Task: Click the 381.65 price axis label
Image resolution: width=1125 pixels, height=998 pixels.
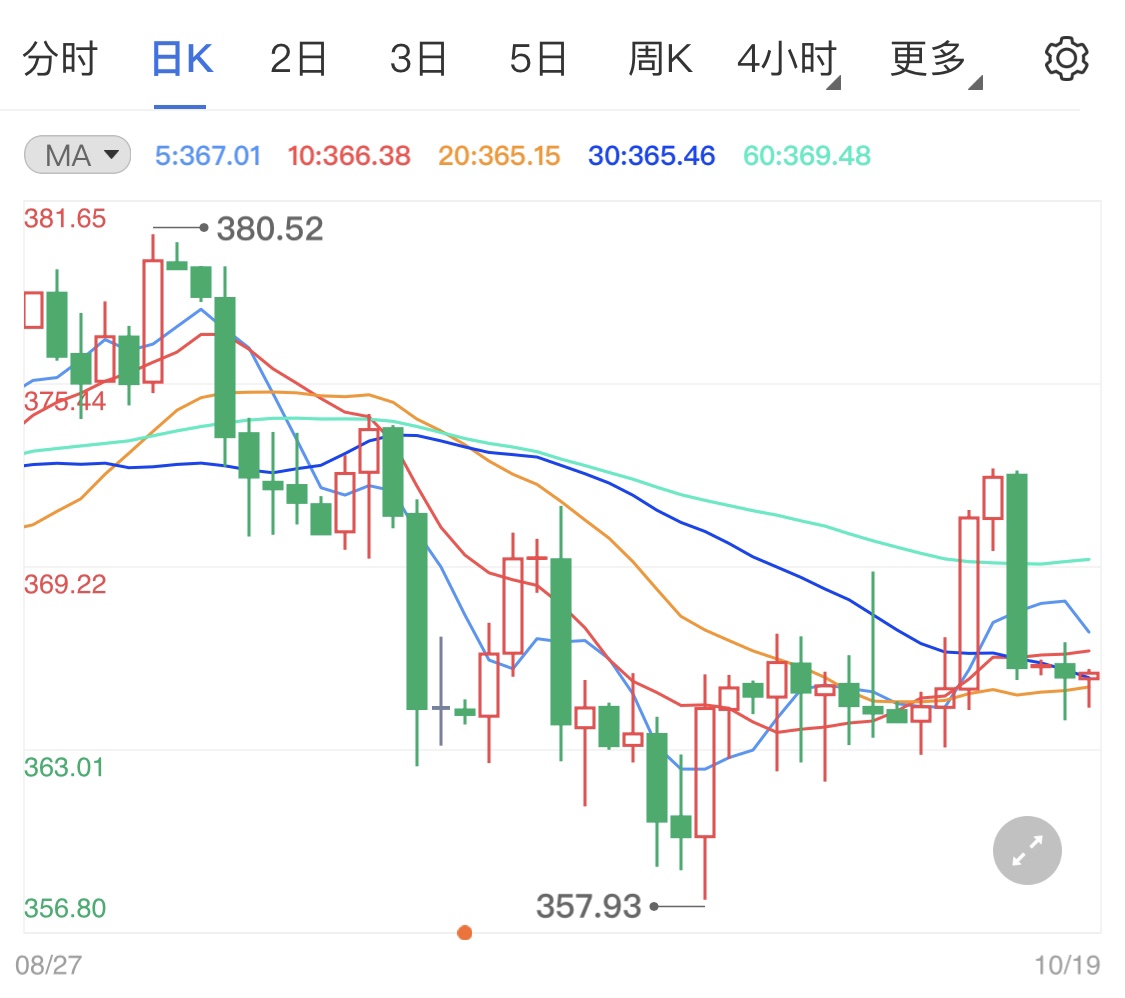Action: [x=65, y=219]
